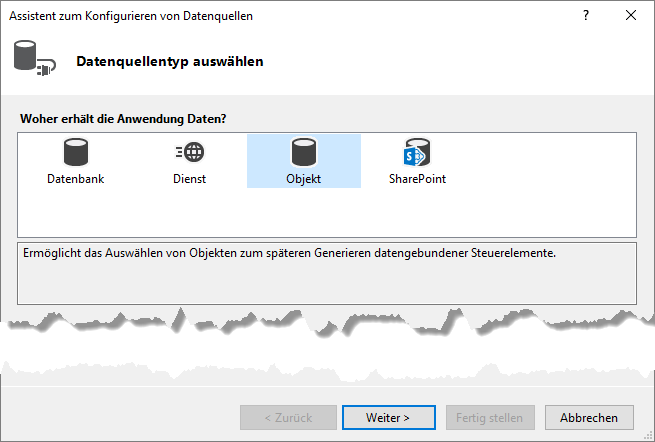Close the Assistent dialog window

[631, 15]
